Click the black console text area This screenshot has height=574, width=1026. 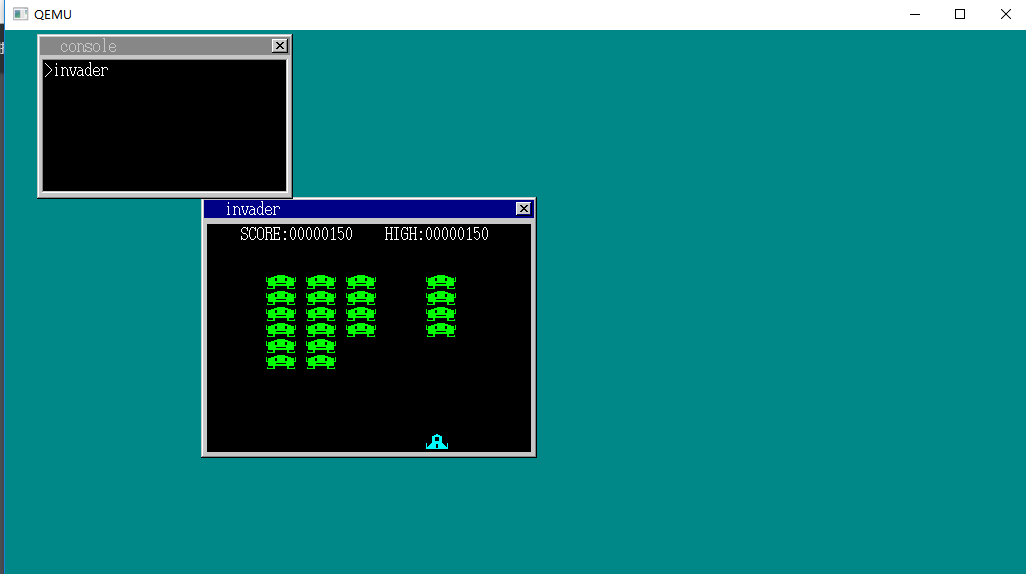tap(164, 126)
